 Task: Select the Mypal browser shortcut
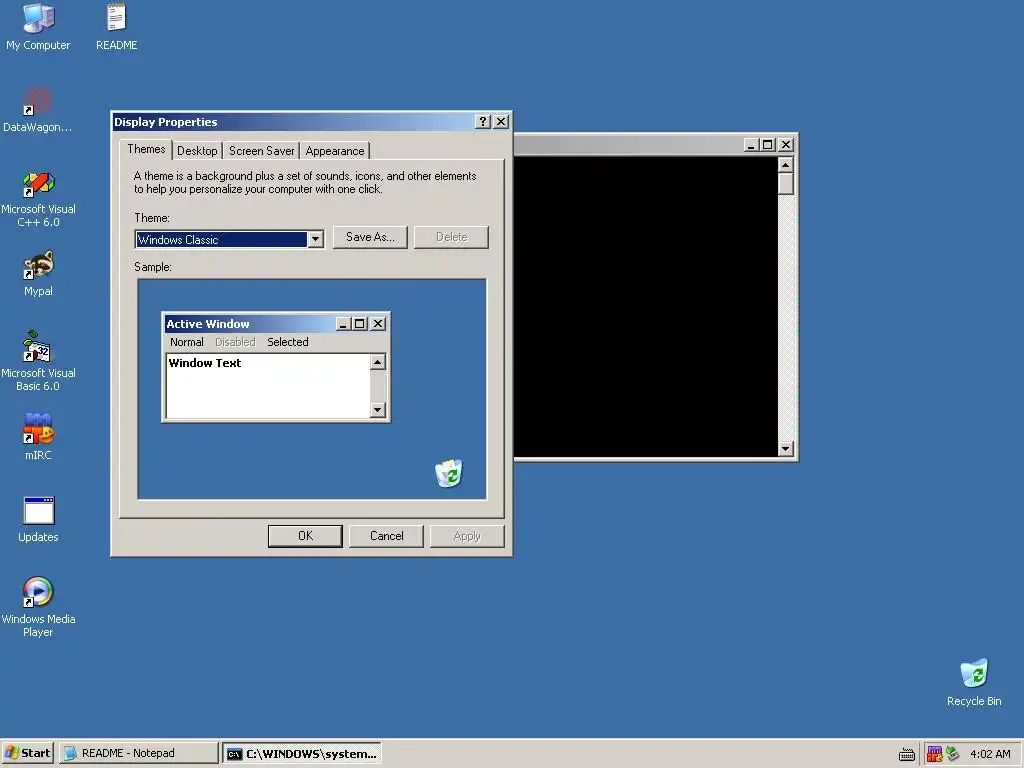(38, 273)
